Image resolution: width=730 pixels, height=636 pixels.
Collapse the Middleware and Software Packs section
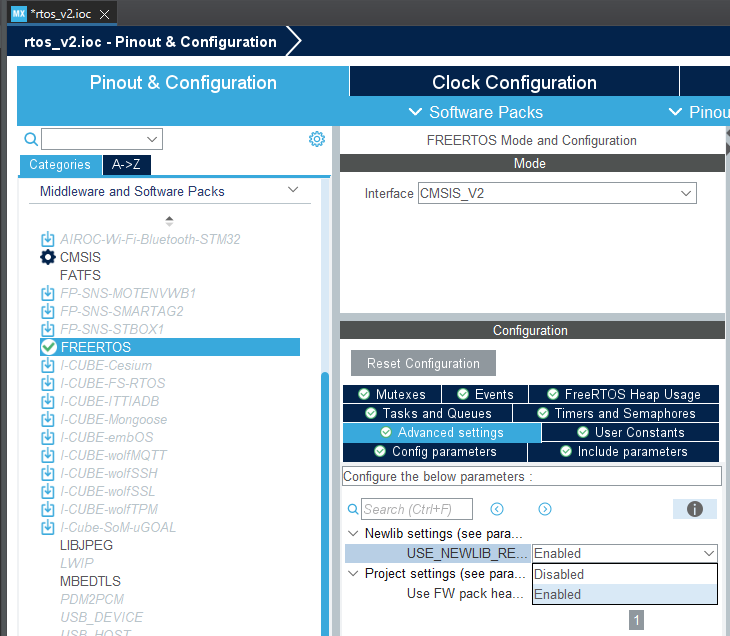click(x=293, y=189)
